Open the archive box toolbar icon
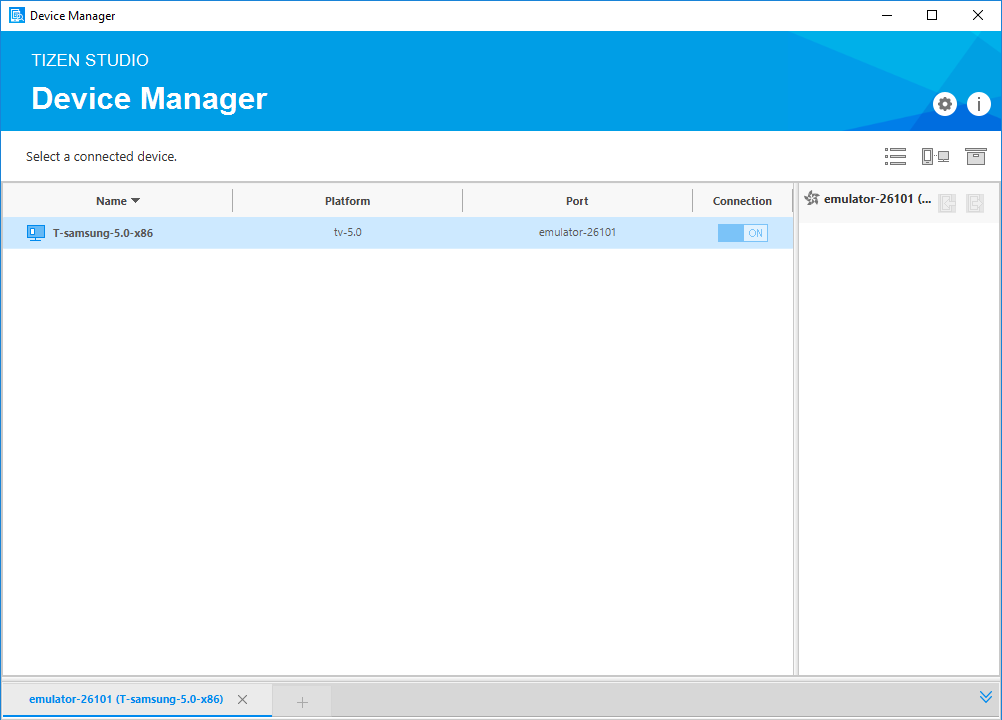1002x720 pixels. pos(975,157)
